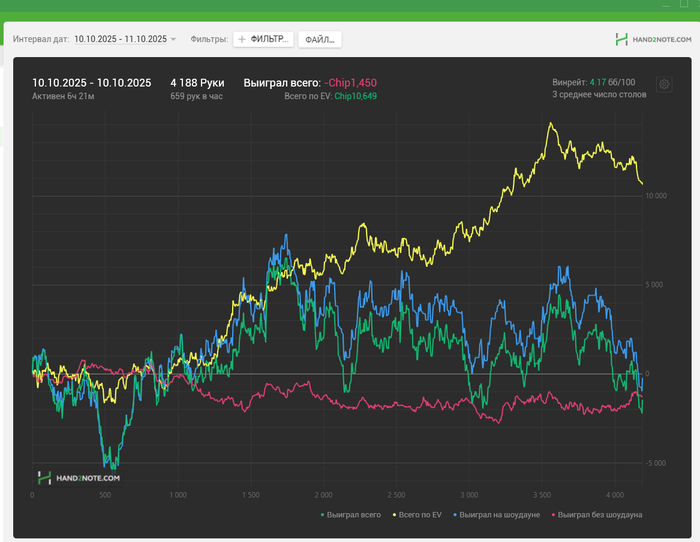Click the HAND2NOTE.COM watermark inside the chart

78,478
